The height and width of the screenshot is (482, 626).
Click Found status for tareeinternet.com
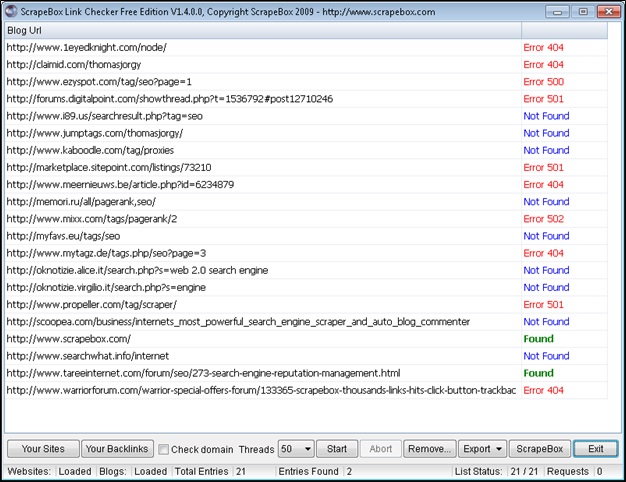coord(539,373)
